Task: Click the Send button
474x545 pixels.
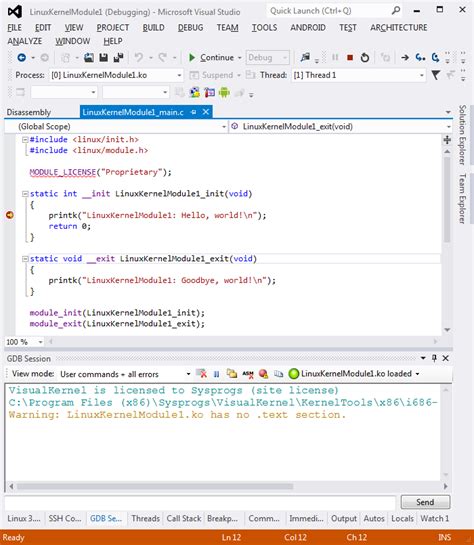Action: (x=425, y=502)
